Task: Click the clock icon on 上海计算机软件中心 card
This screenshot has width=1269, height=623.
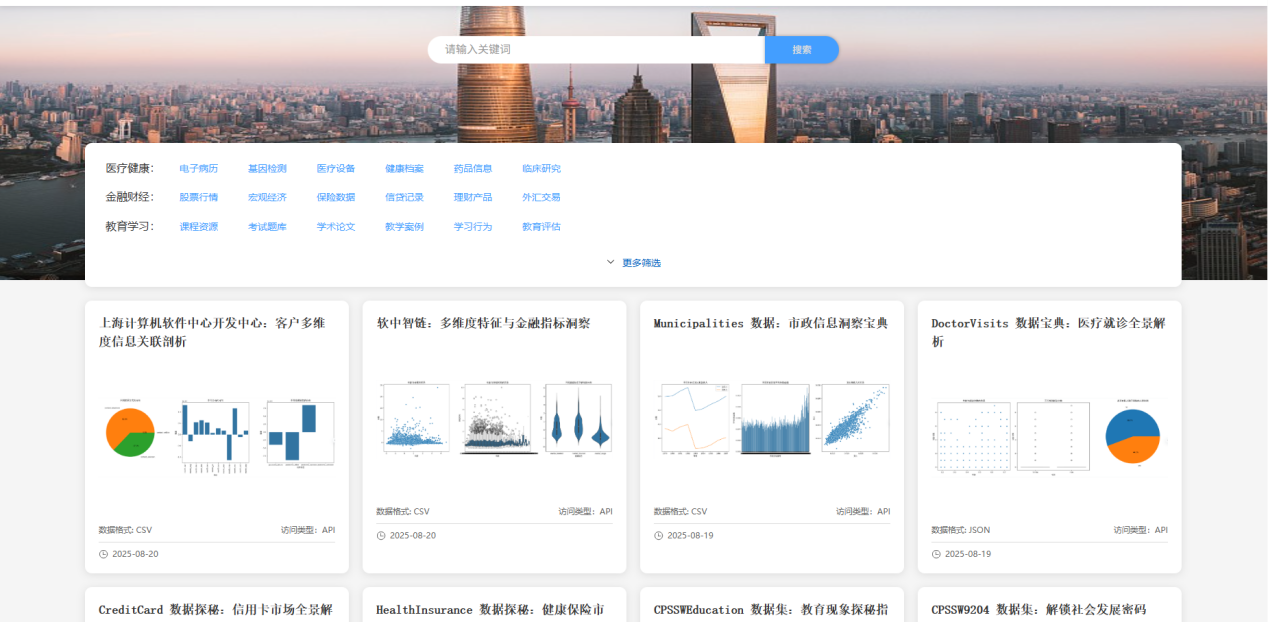Action: pos(104,554)
